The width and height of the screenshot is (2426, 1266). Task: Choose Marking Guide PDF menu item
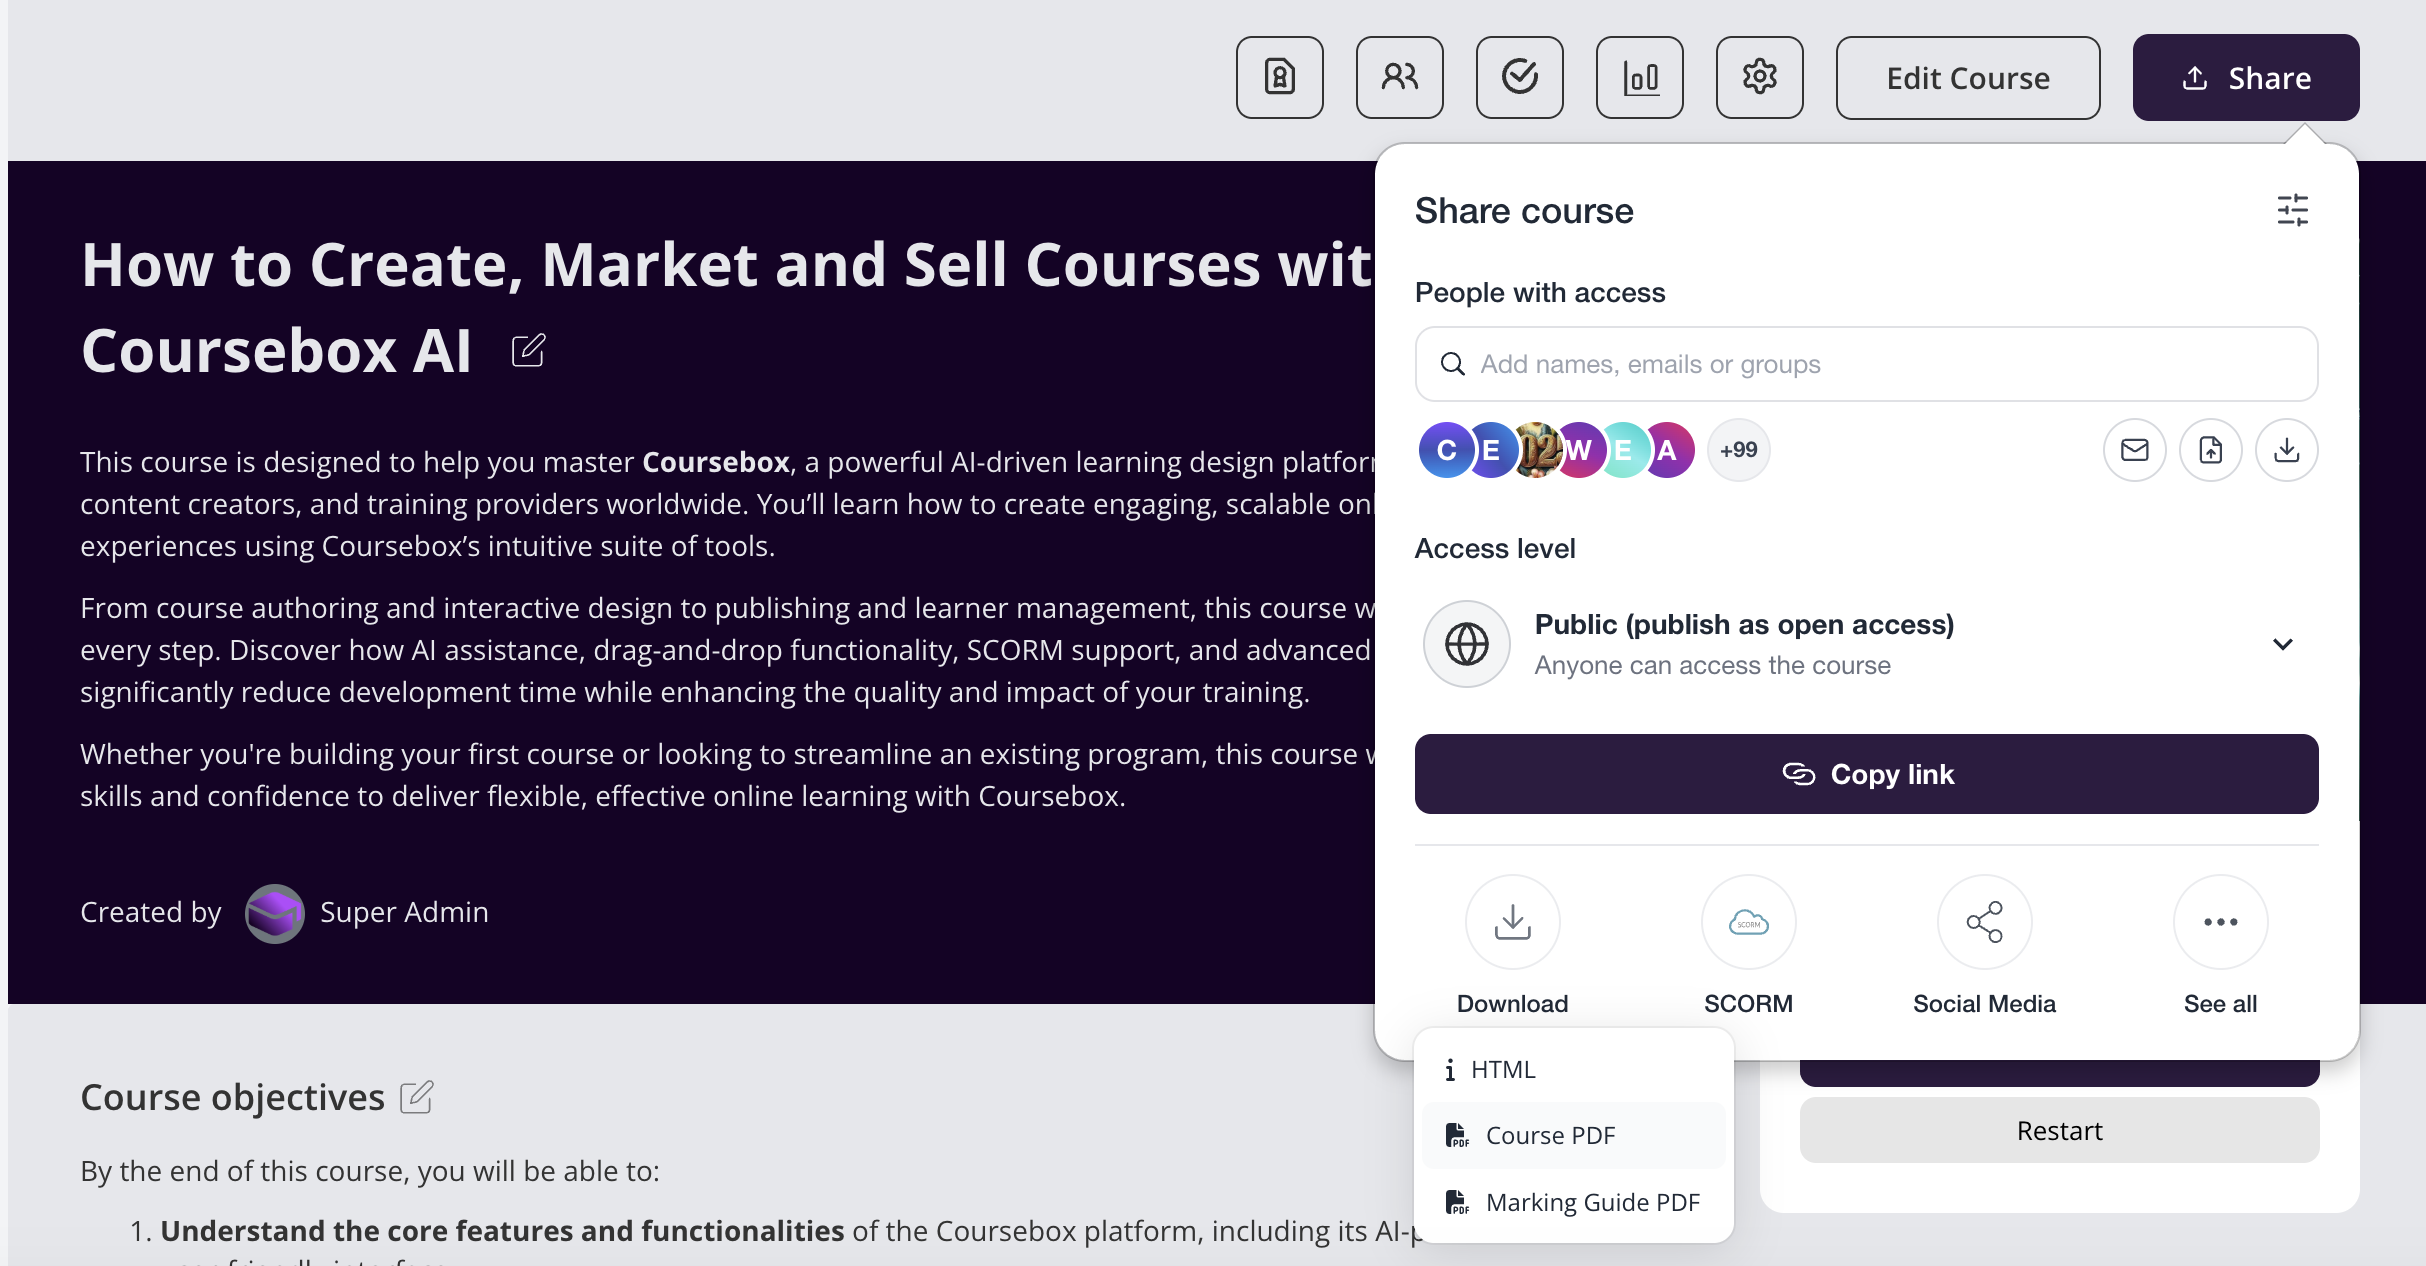[x=1592, y=1202]
